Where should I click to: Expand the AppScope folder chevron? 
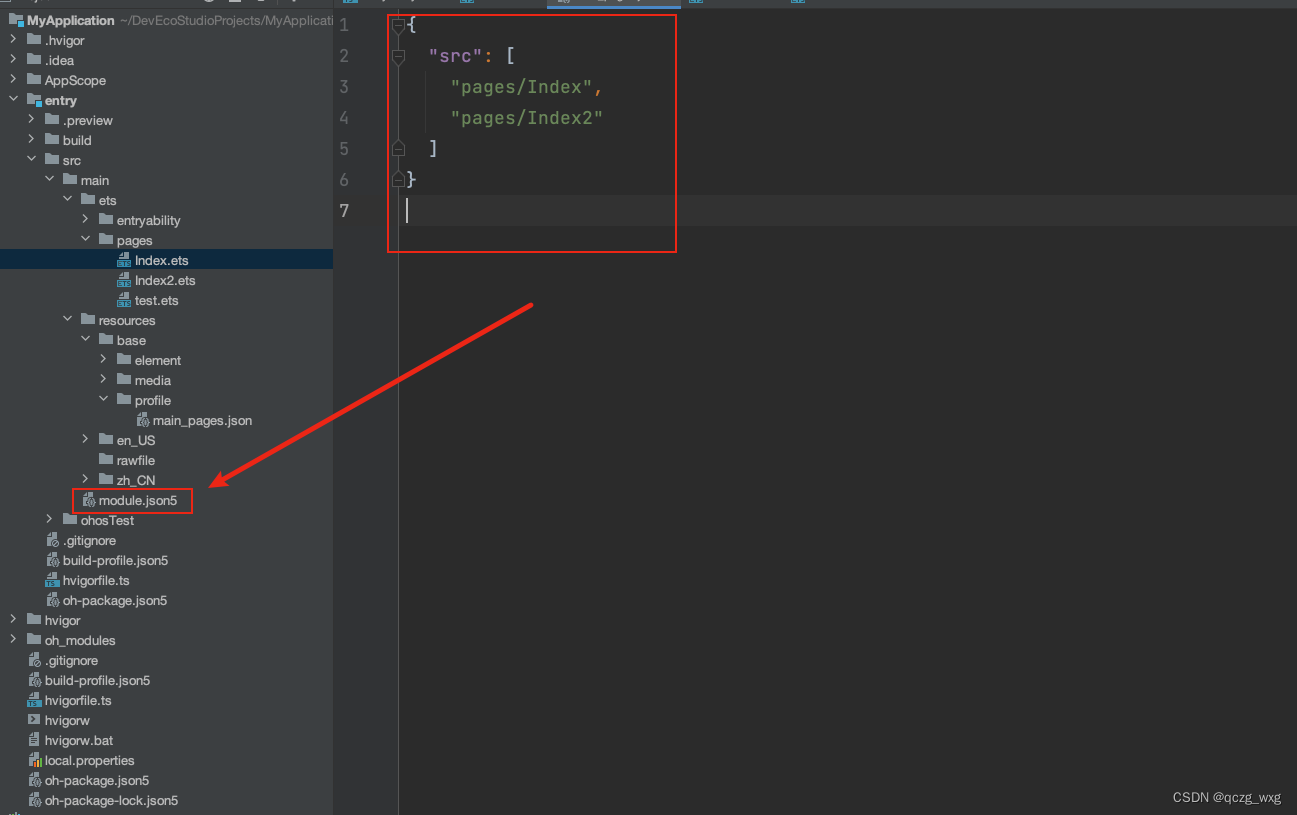click(13, 80)
